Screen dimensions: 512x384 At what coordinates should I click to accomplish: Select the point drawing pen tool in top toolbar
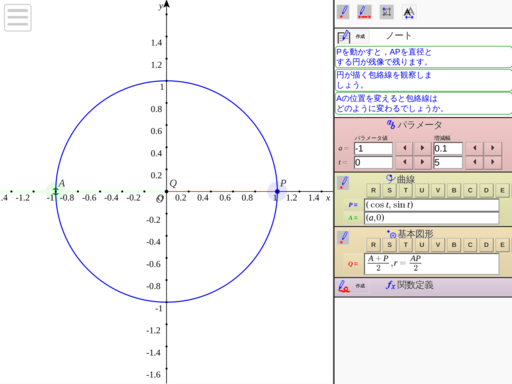pyautogui.click(x=343, y=12)
